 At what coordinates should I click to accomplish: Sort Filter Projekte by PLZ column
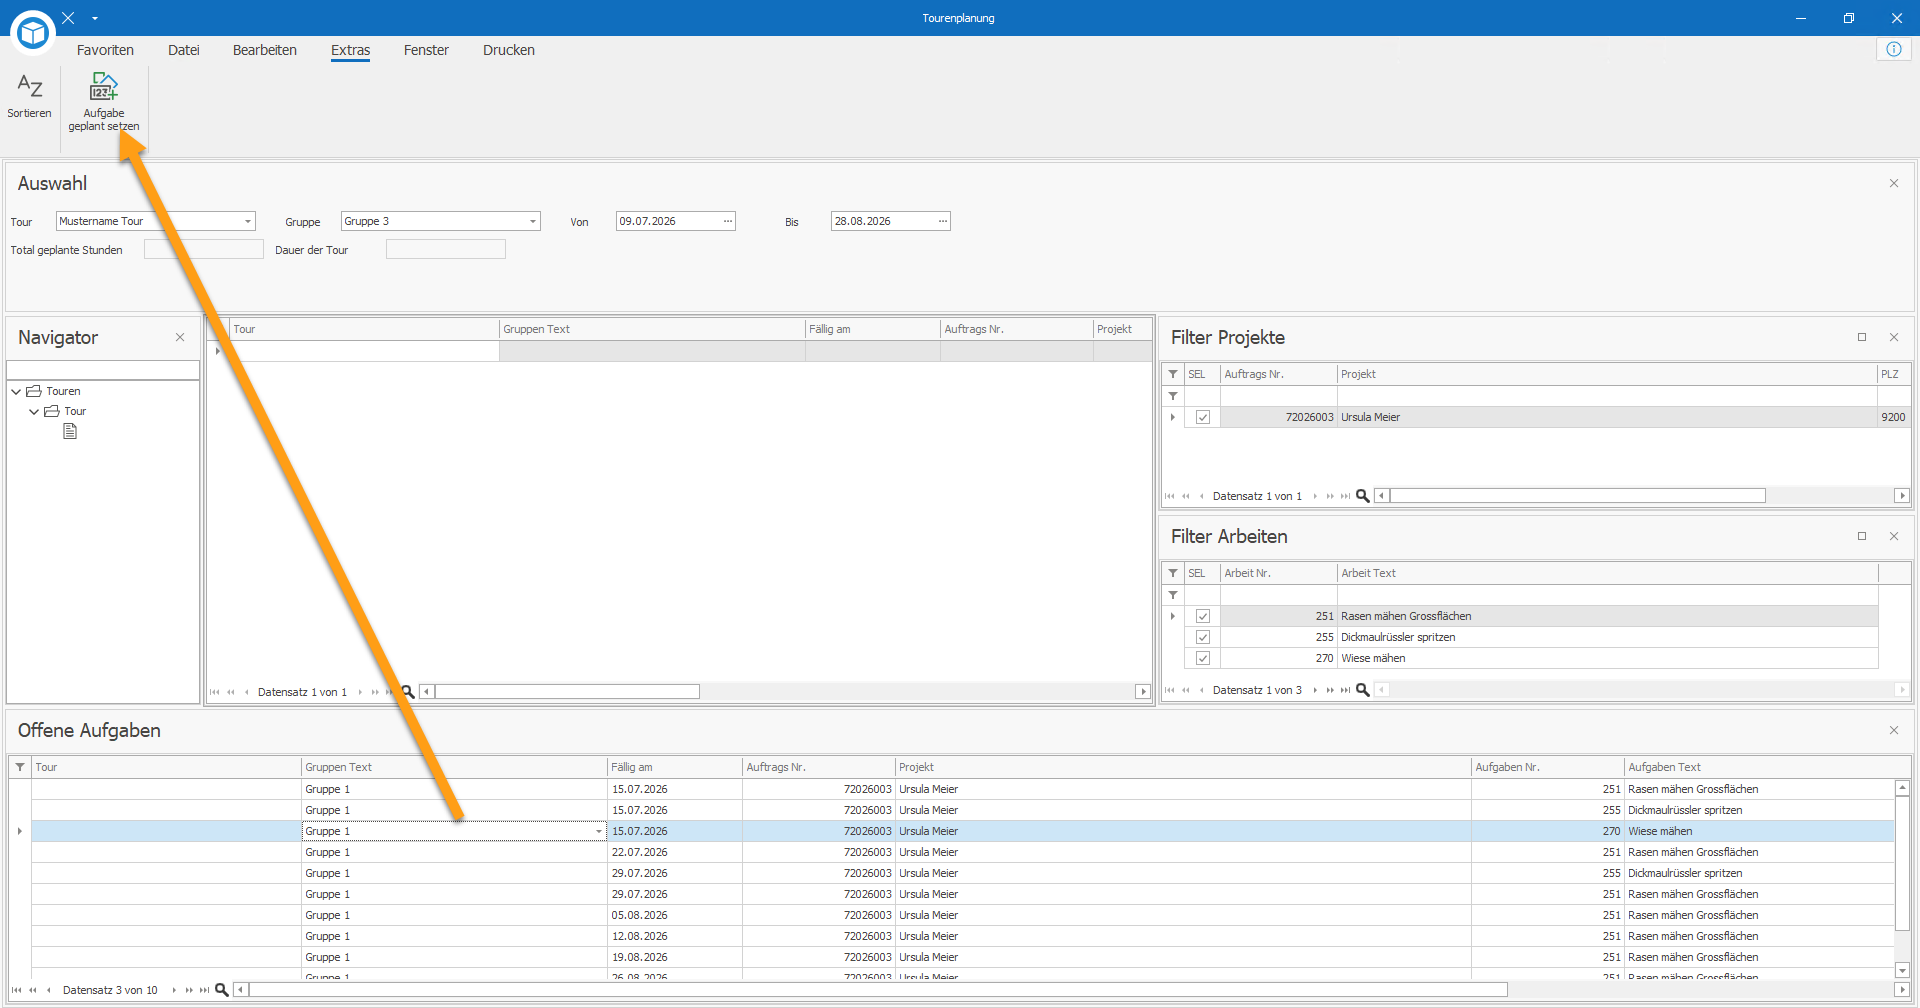point(1894,374)
